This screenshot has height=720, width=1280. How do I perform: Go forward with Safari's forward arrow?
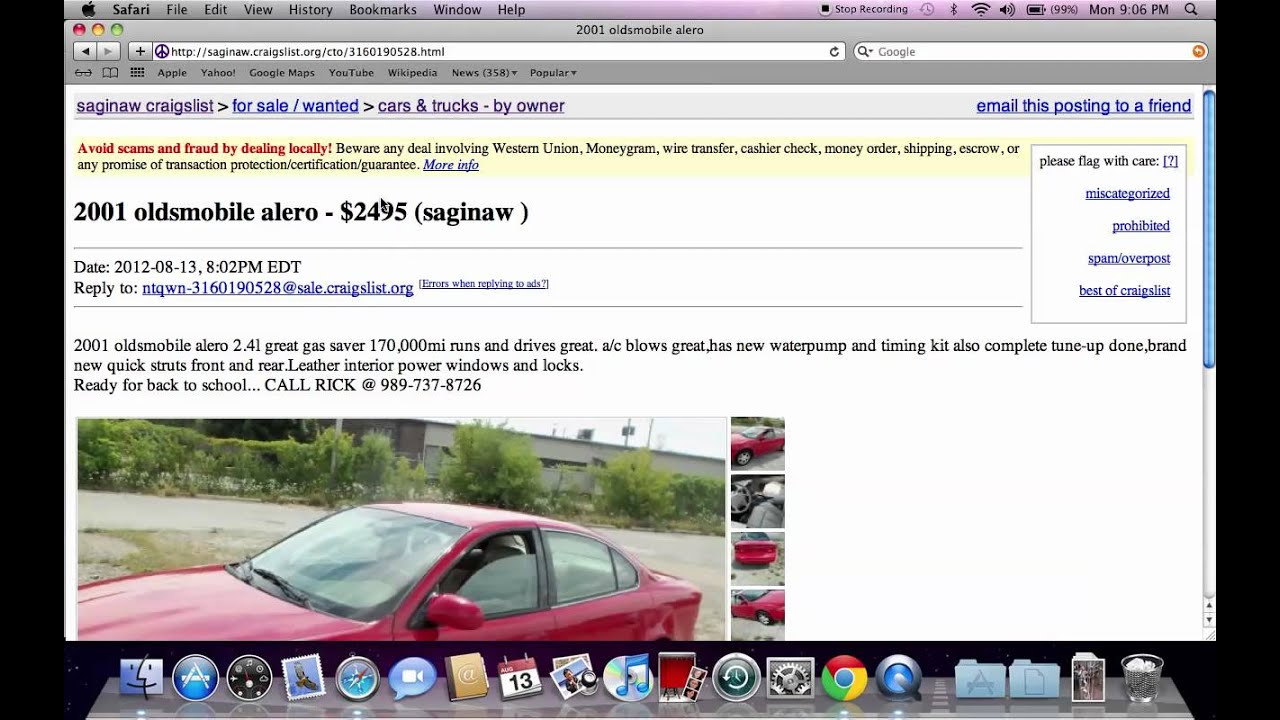click(109, 51)
